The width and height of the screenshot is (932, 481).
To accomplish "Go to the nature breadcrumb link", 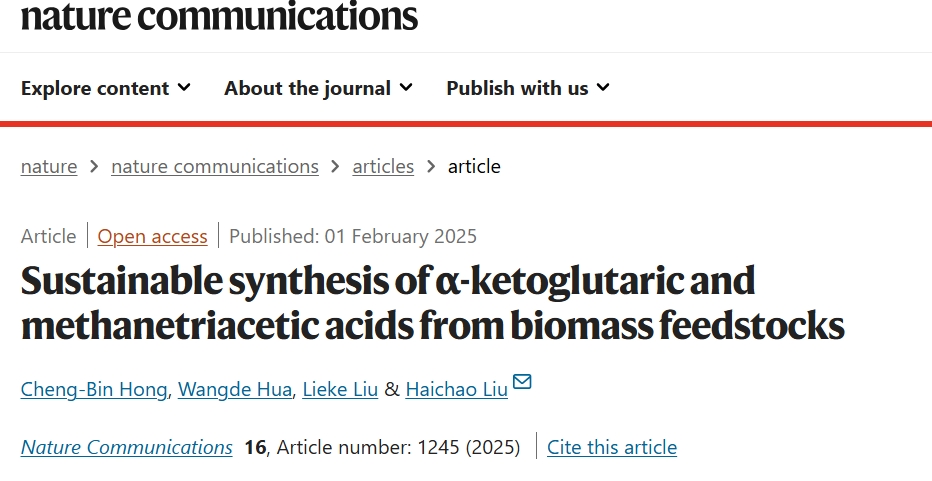I will [49, 166].
